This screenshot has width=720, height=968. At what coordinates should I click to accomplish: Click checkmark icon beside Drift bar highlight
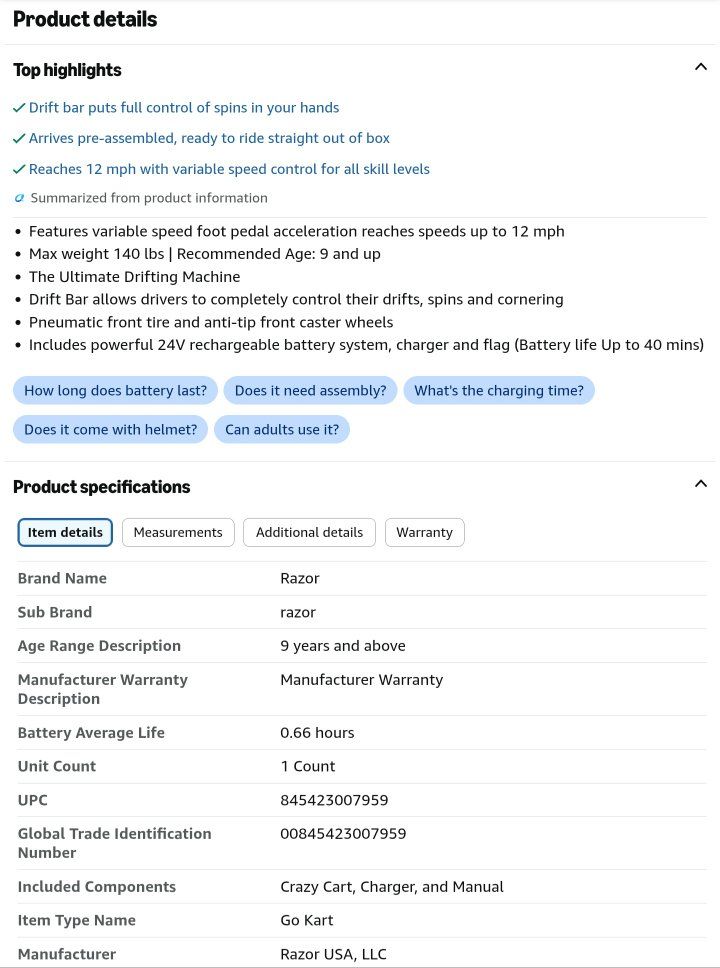[19, 108]
